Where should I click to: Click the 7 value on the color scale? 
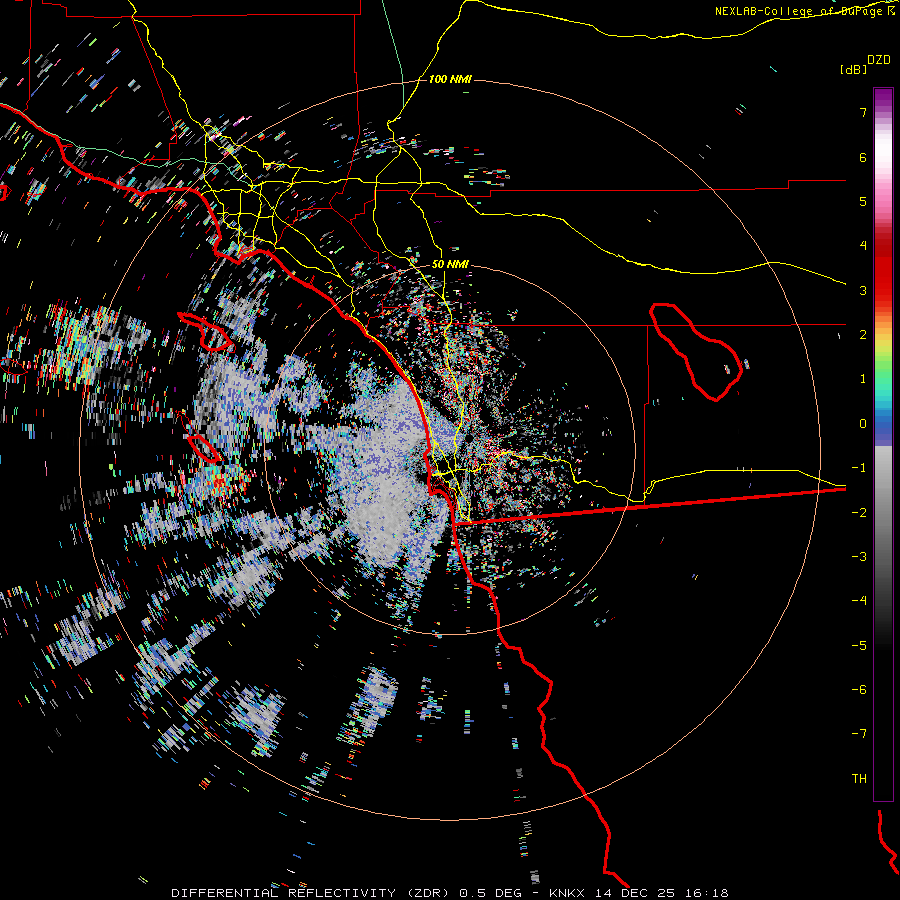tap(863, 112)
